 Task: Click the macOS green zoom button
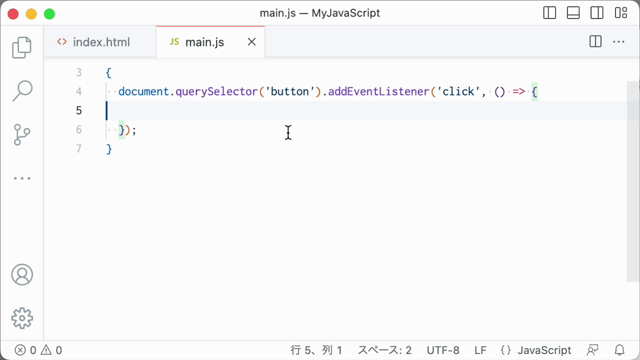point(49,14)
